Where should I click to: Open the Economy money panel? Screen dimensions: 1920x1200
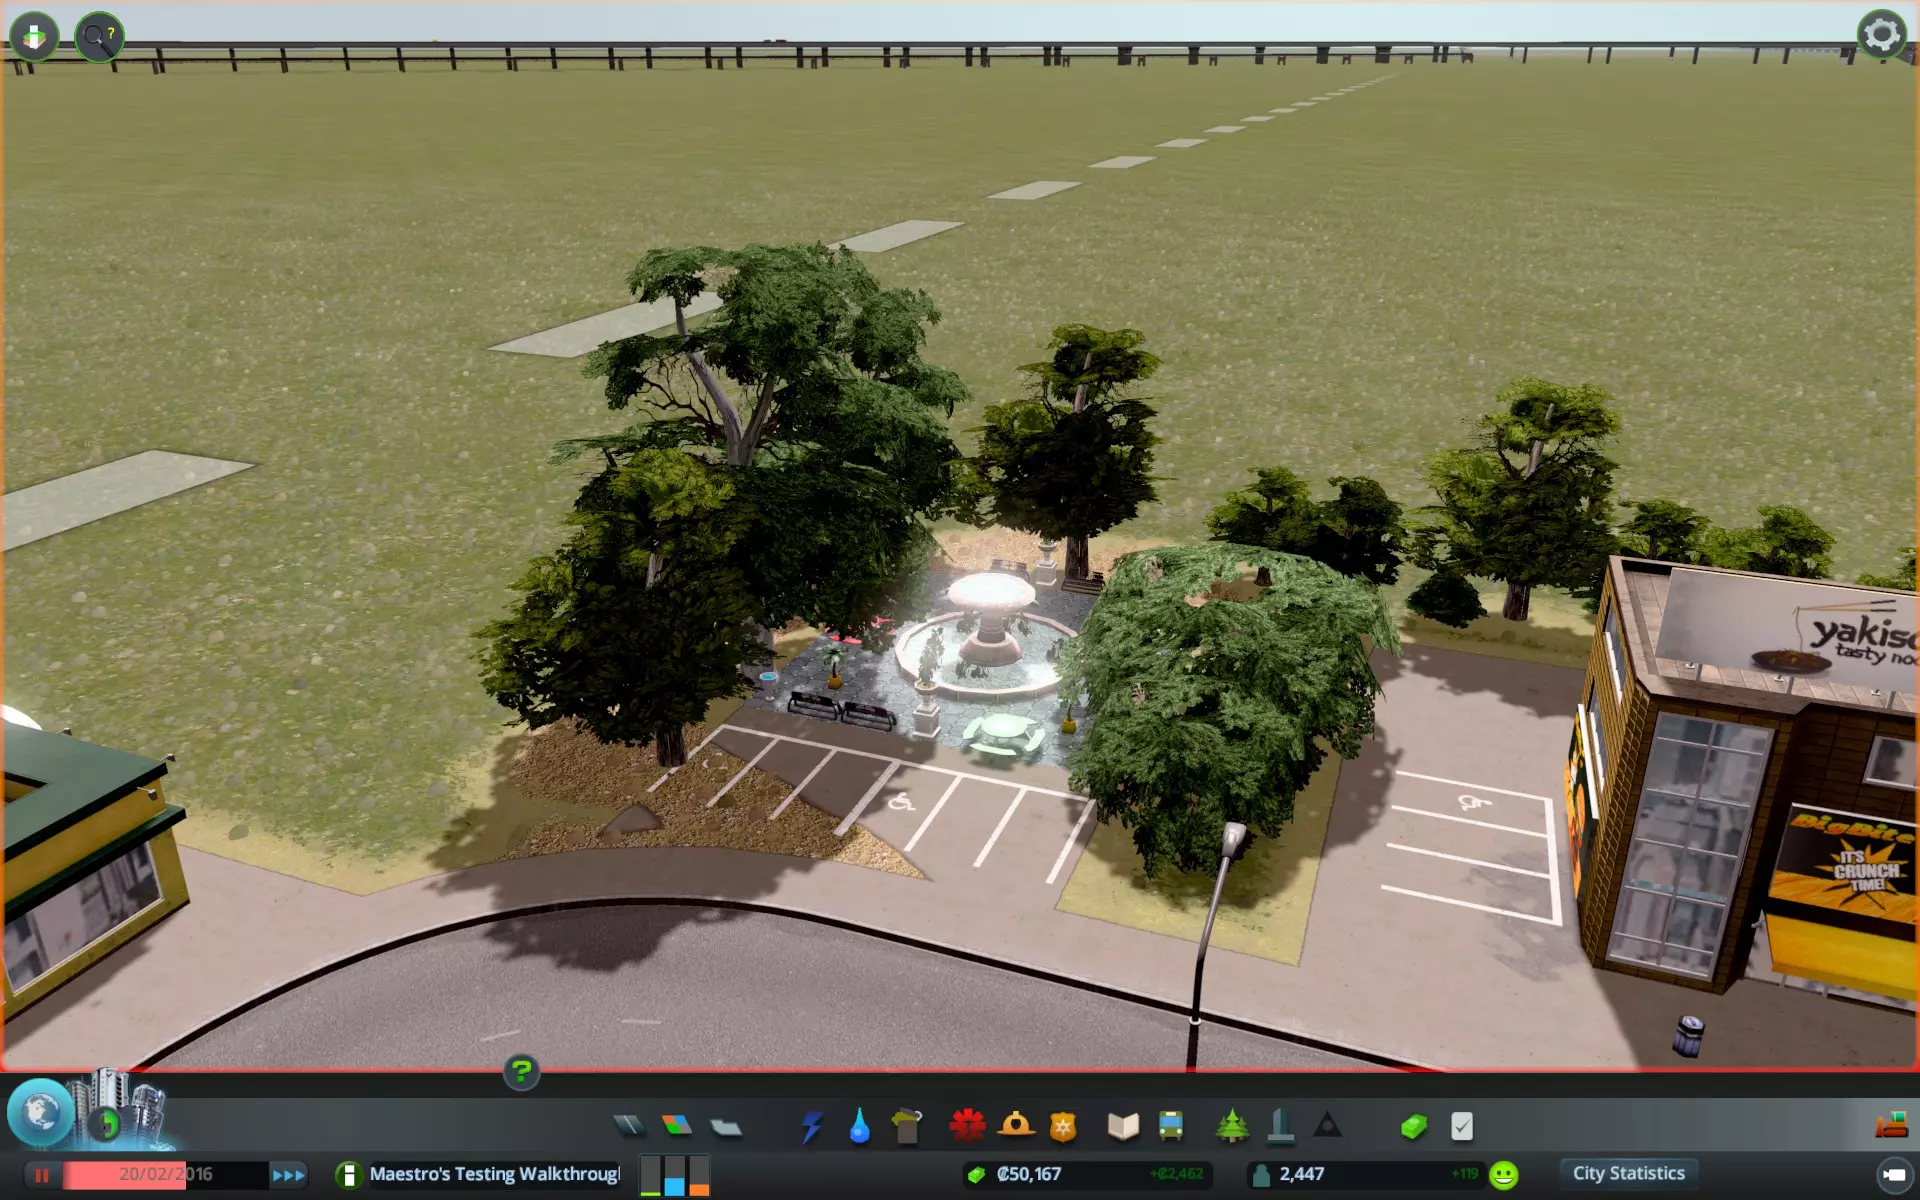1414,1126
